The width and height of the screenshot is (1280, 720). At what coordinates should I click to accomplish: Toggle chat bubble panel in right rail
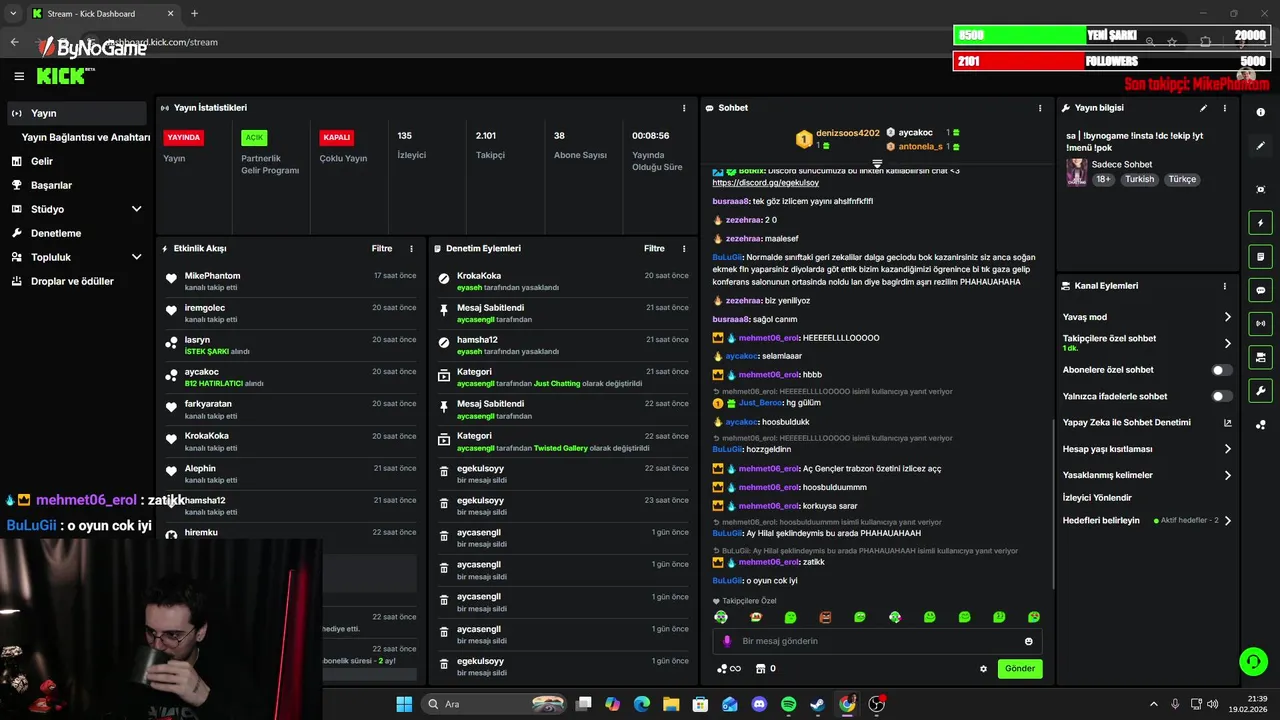point(1261,290)
